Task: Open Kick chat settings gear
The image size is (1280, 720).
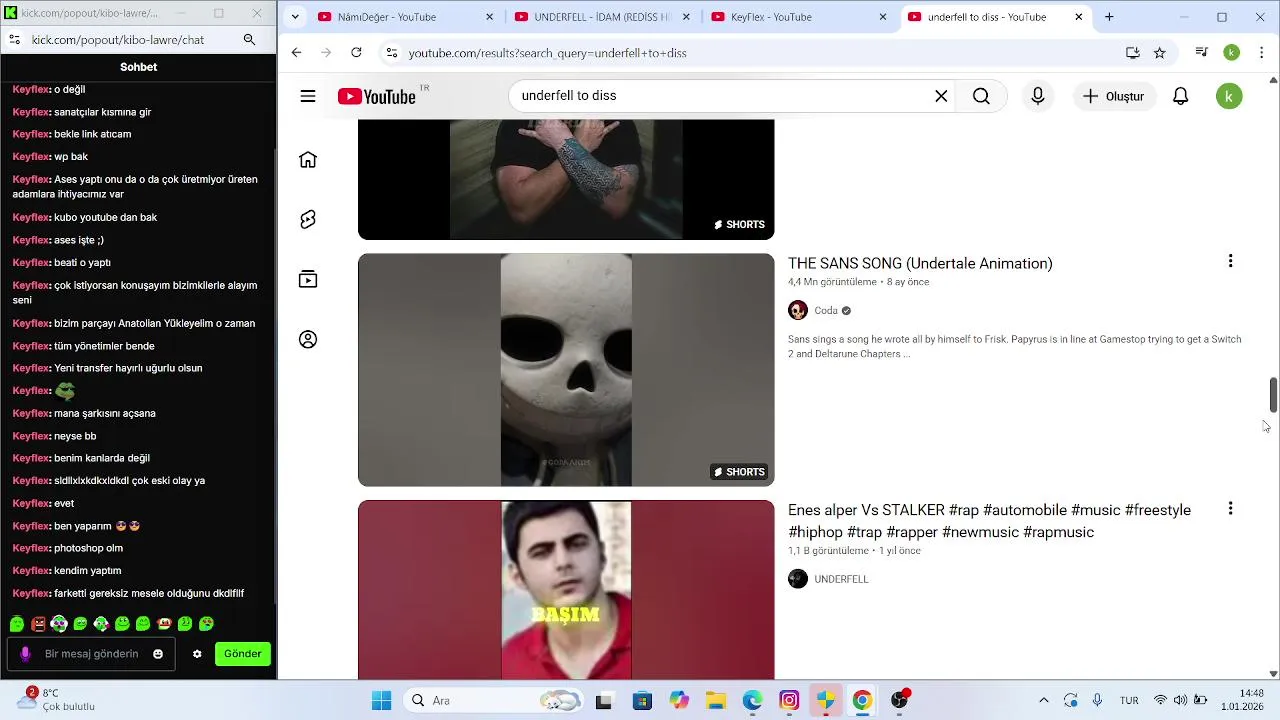Action: pos(197,654)
